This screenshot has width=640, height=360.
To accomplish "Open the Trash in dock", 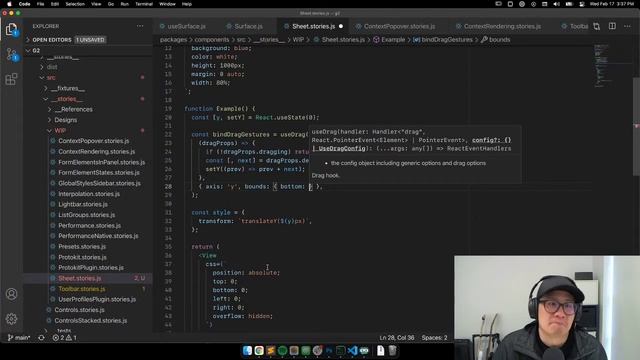I will 392,351.
